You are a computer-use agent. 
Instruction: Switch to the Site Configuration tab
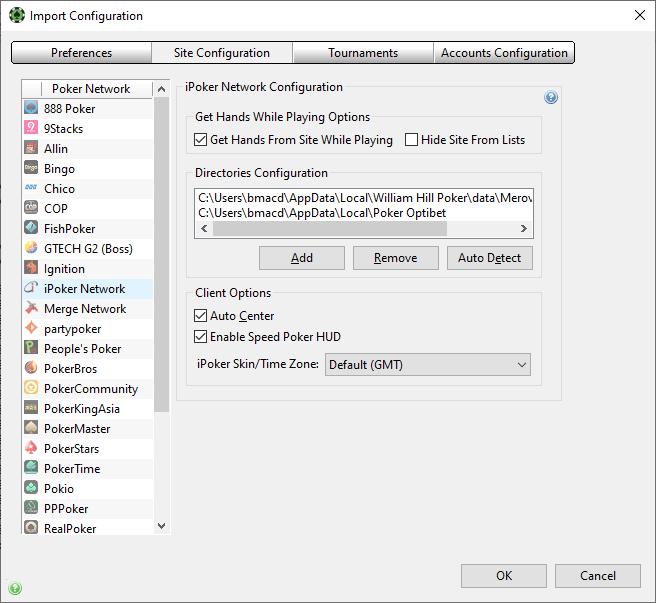coord(222,53)
